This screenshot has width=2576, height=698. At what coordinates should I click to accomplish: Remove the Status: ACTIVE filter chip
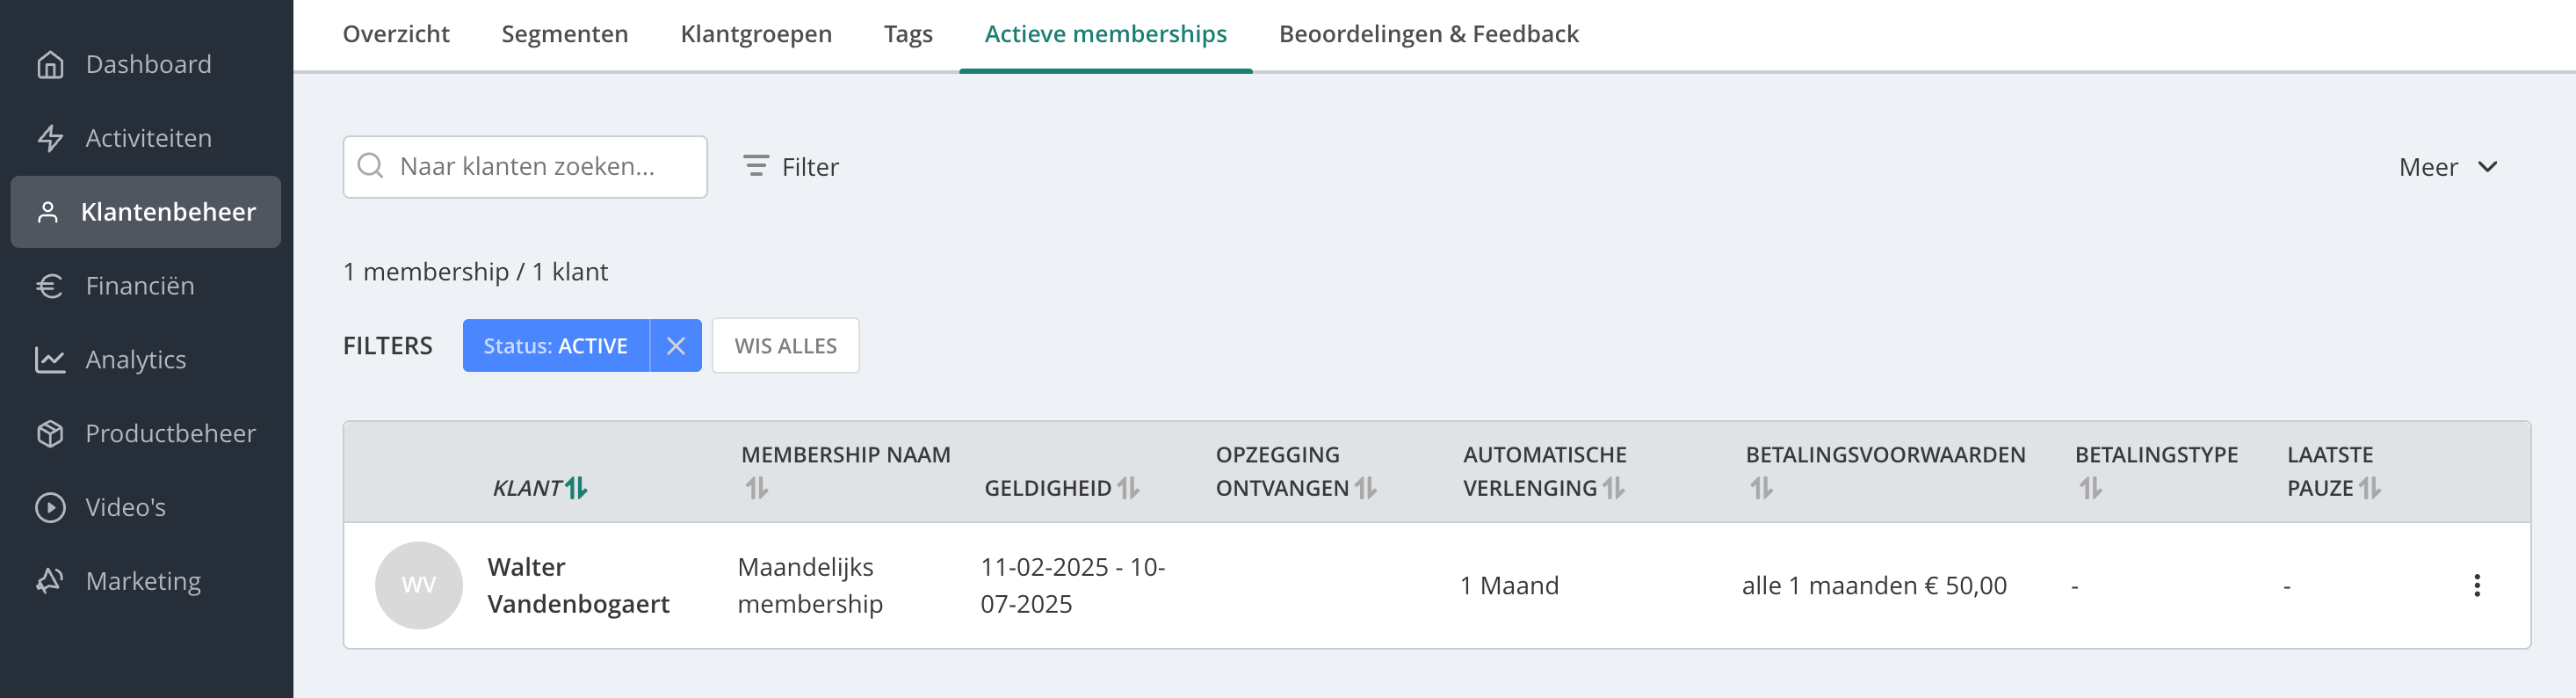click(x=676, y=346)
